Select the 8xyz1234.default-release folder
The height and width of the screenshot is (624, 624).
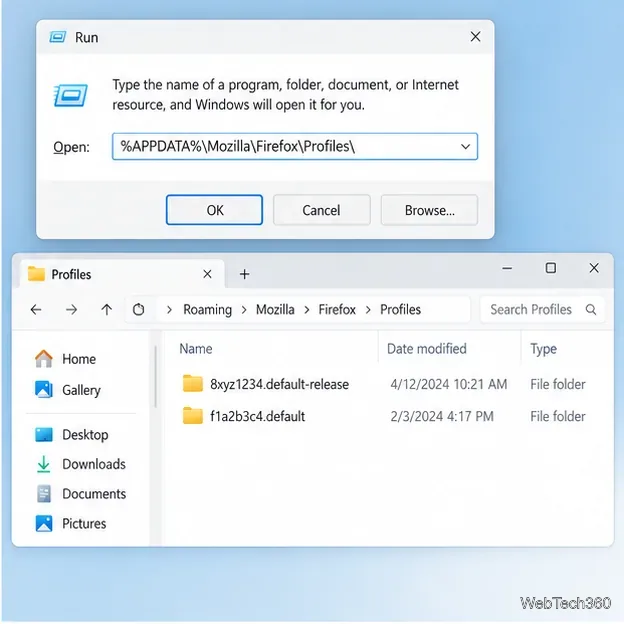tap(279, 384)
